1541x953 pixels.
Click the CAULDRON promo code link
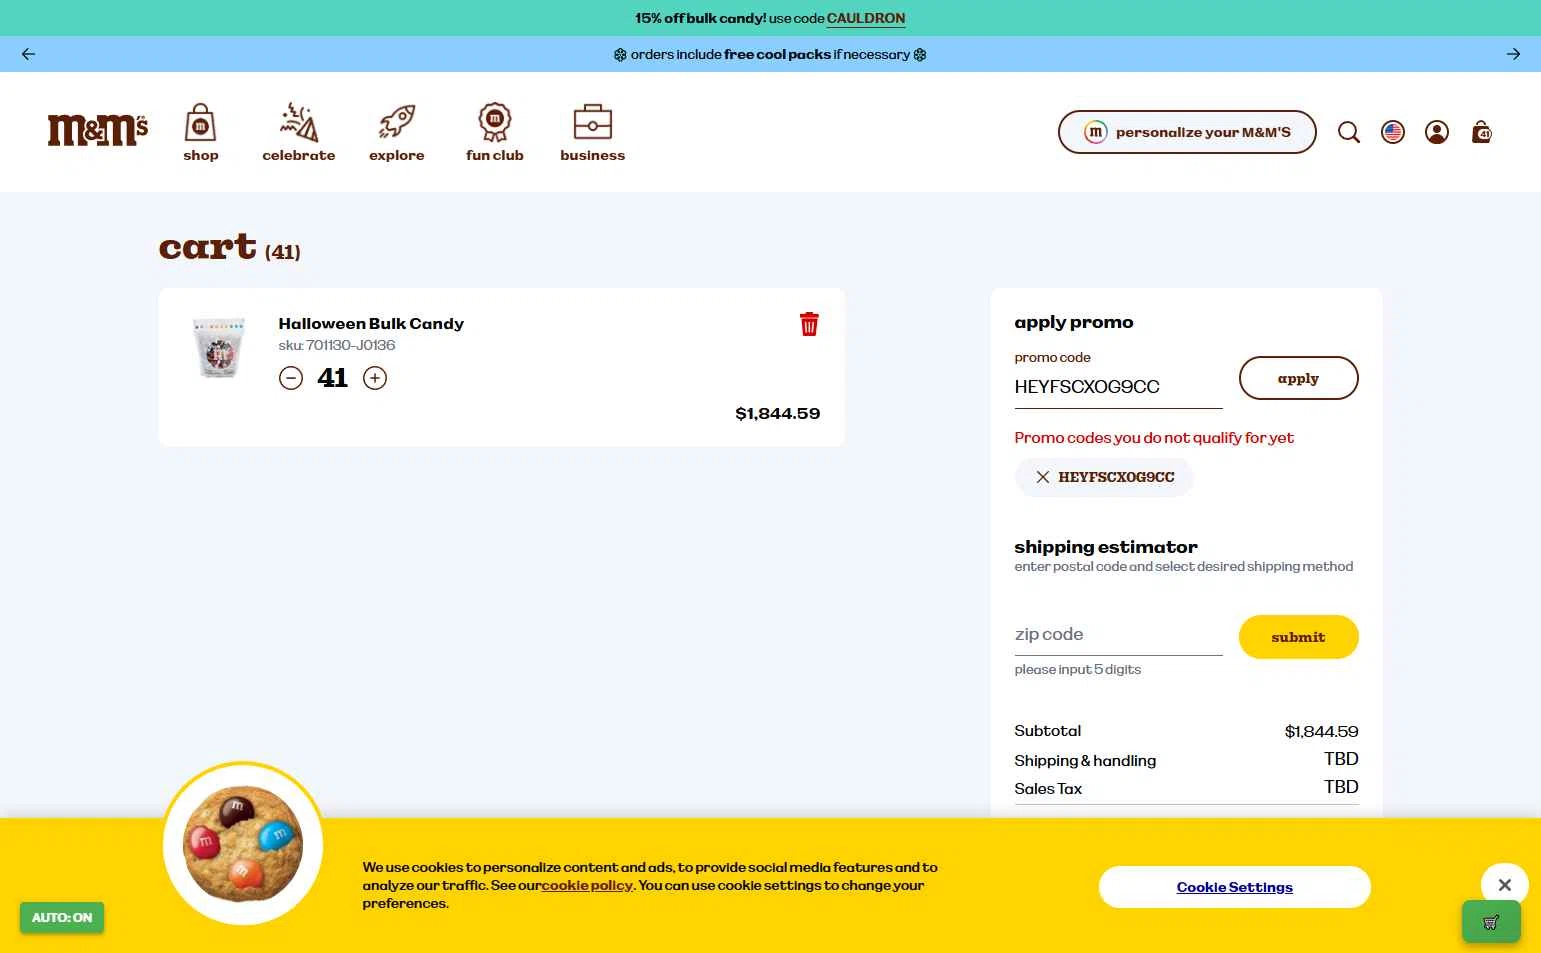pos(866,18)
